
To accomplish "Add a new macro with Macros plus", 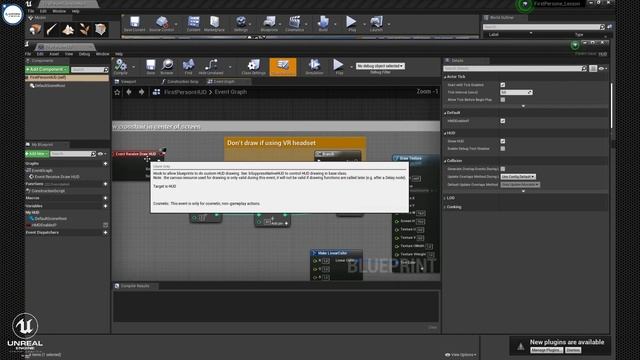I will [x=105, y=198].
